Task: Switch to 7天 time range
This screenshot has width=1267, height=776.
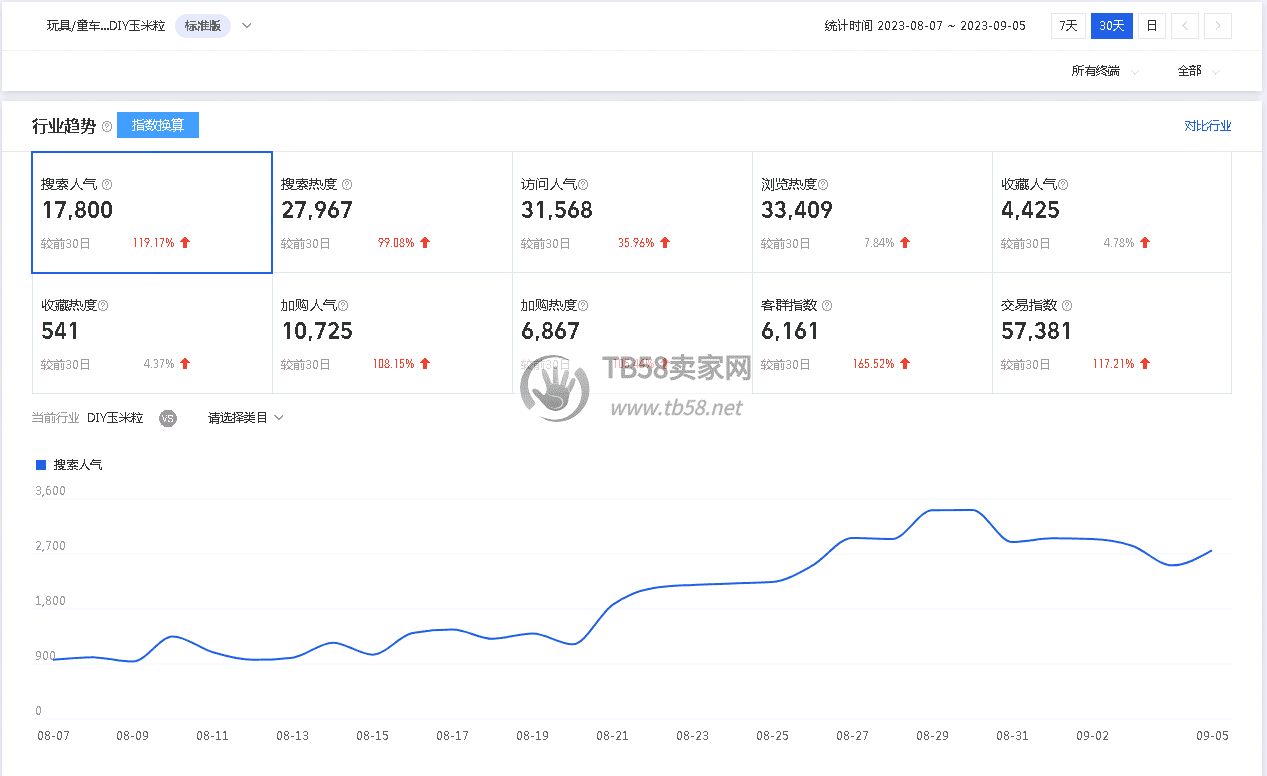Action: click(x=1068, y=26)
